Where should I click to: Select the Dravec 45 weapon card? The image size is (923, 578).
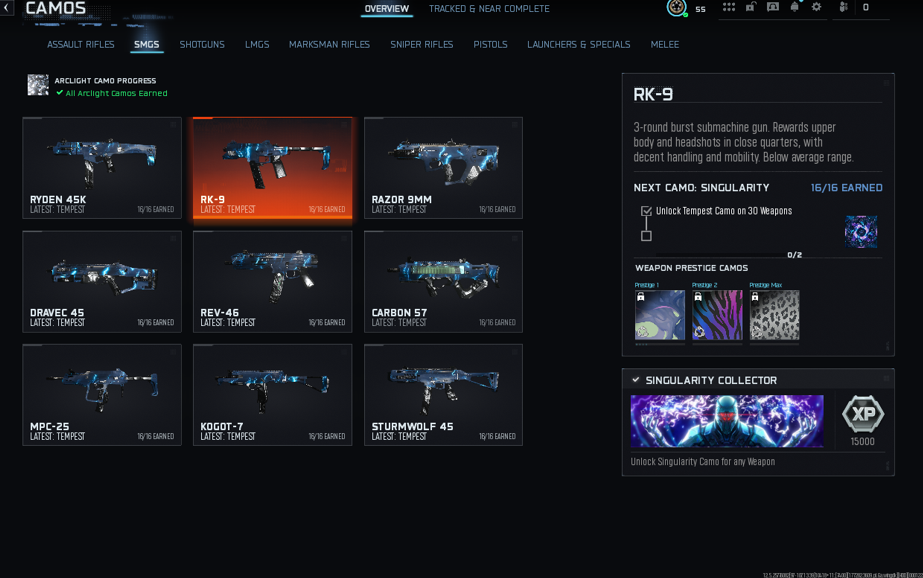coord(102,281)
